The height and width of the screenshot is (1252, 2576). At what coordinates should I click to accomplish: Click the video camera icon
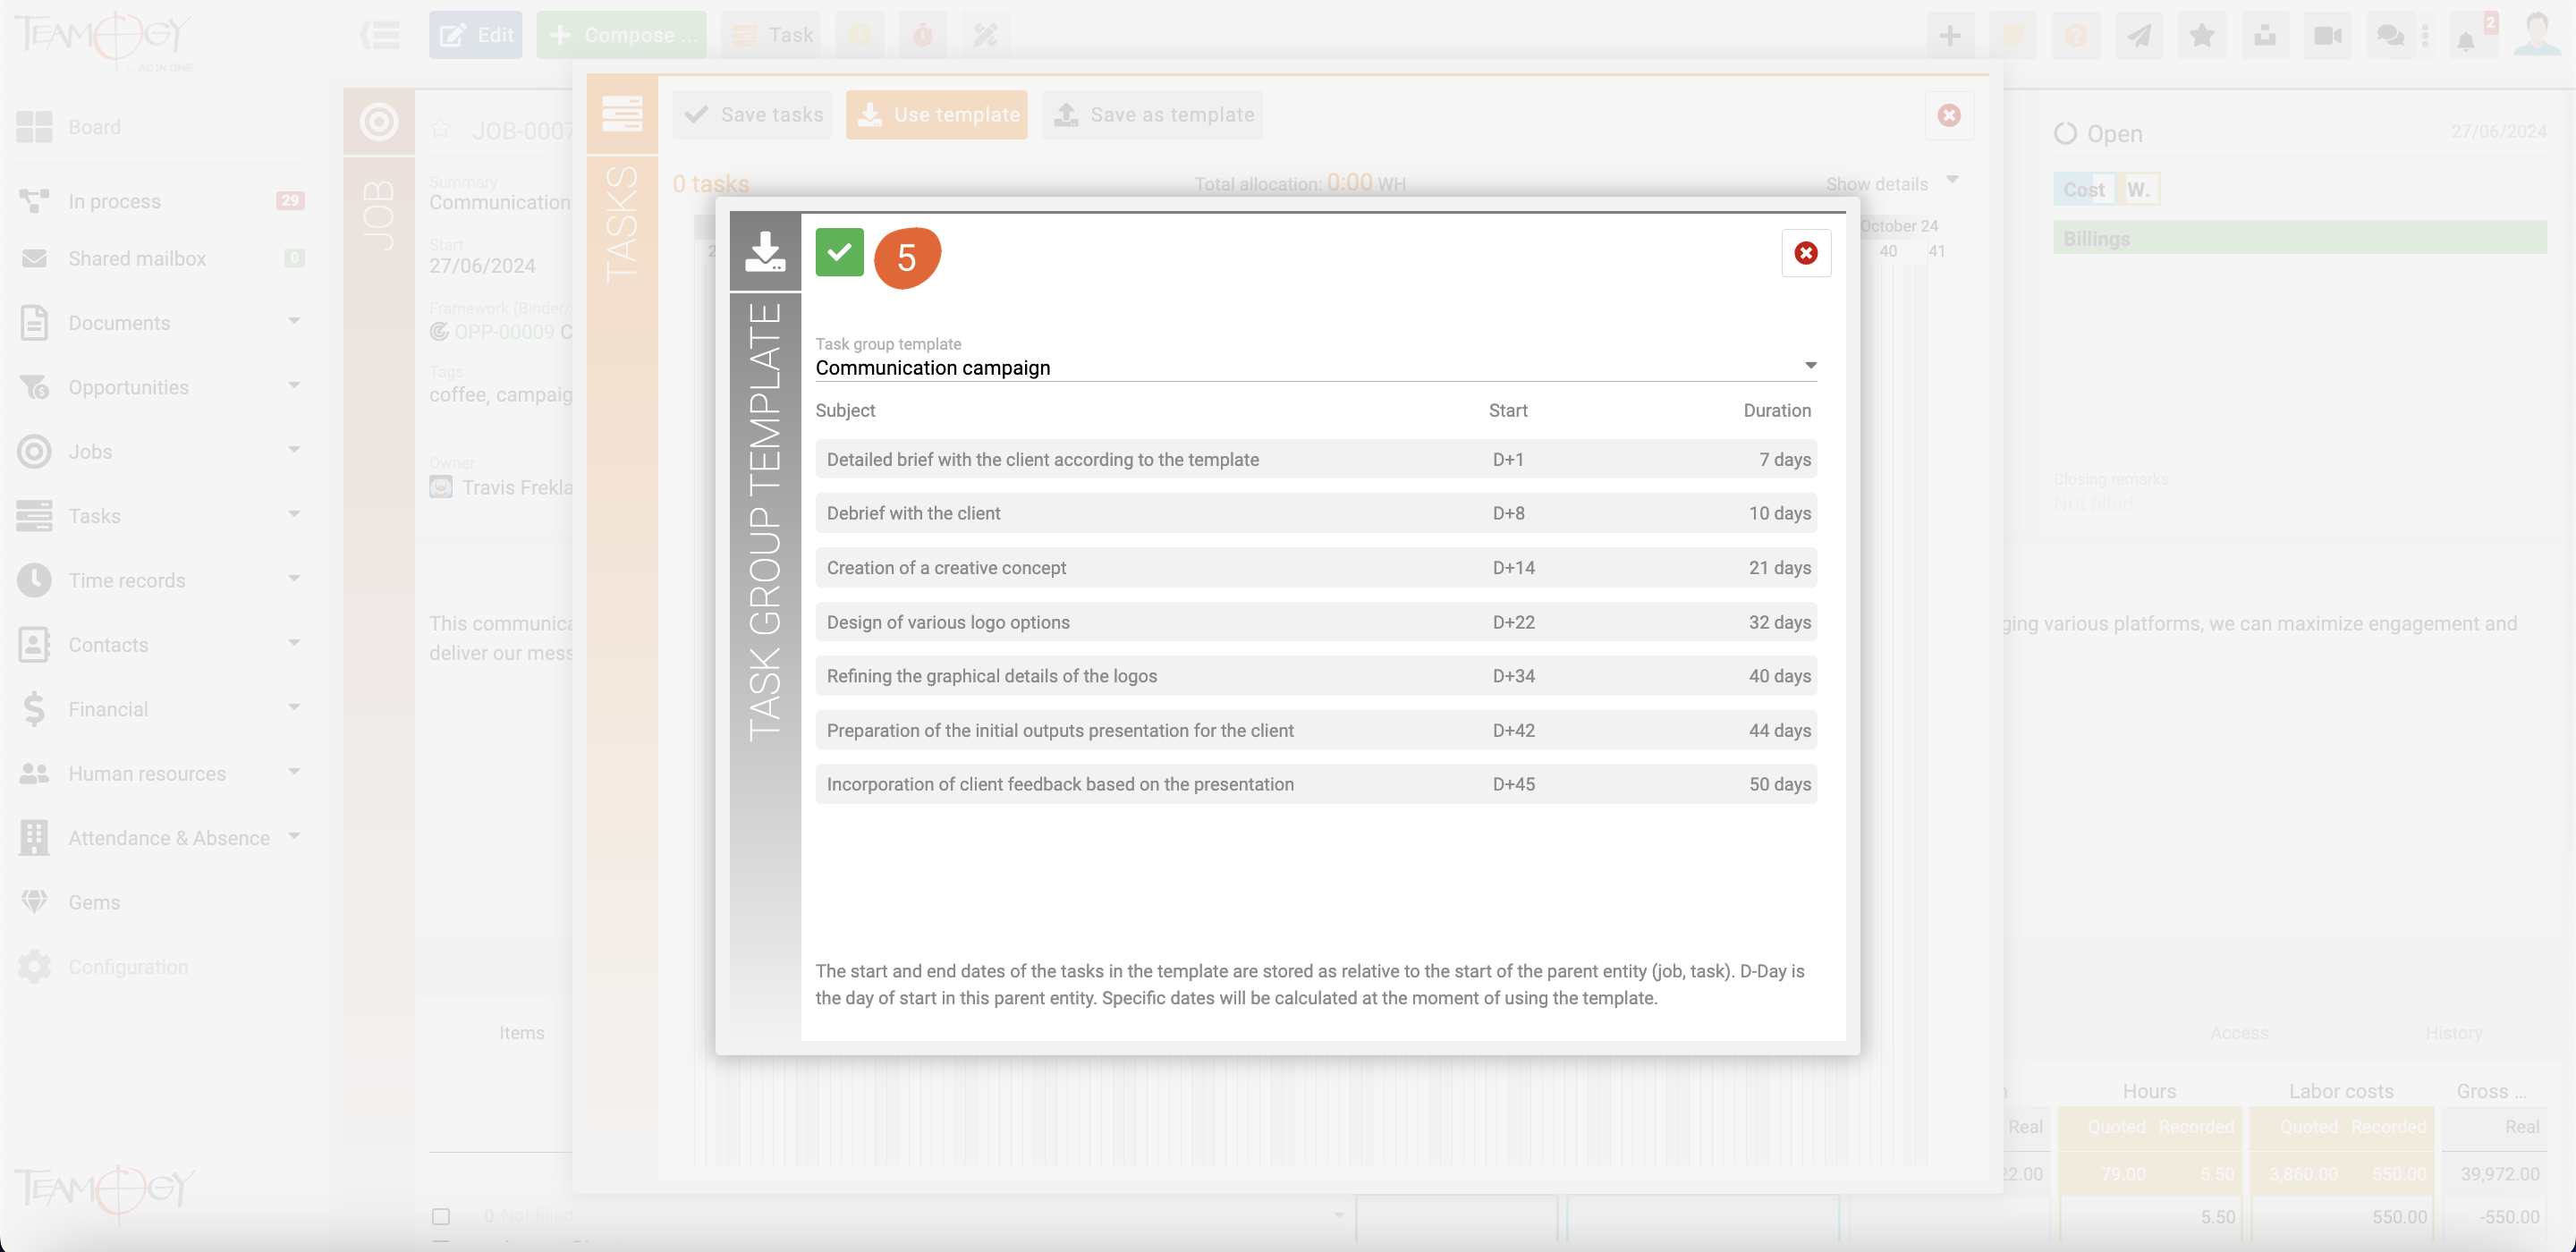point(2328,36)
